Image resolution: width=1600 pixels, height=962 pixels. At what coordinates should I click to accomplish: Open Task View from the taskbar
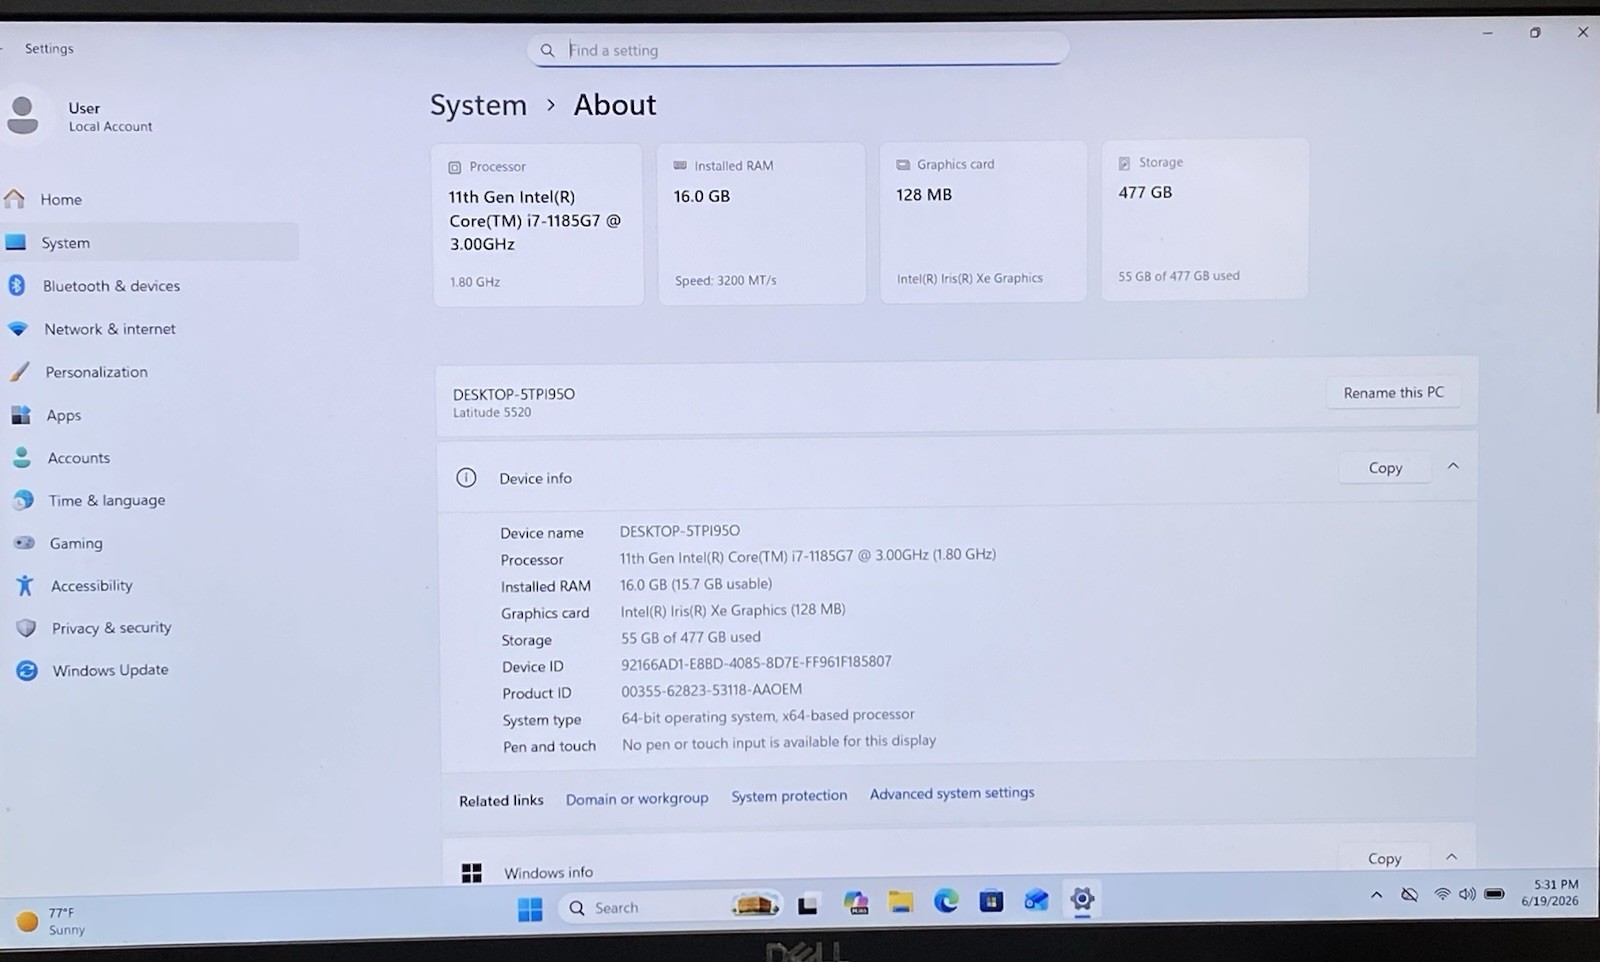tap(808, 905)
